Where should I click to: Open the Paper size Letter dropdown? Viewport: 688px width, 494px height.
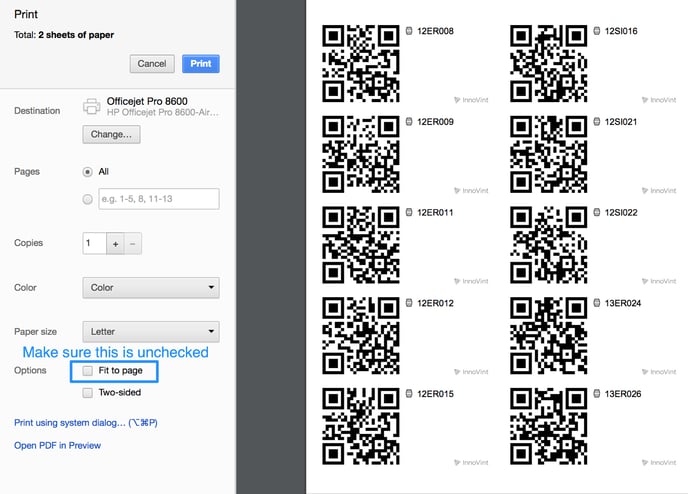pyautogui.click(x=151, y=332)
